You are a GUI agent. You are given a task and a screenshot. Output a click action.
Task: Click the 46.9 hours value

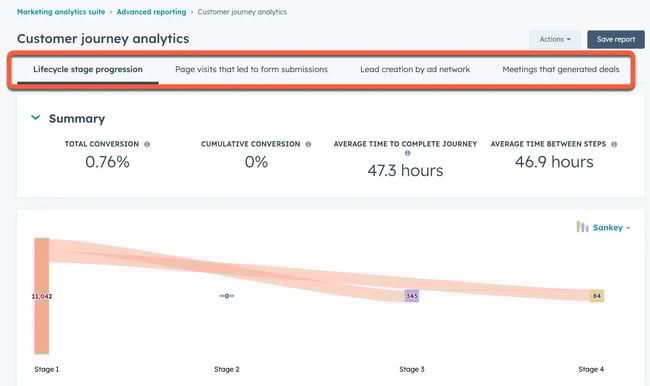pyautogui.click(x=554, y=162)
